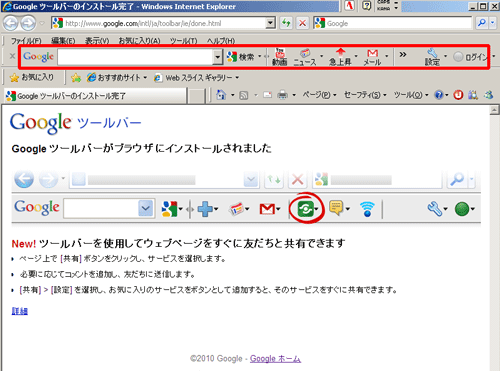Stop loading with the red X button
This screenshot has width=500, height=371.
point(302,23)
